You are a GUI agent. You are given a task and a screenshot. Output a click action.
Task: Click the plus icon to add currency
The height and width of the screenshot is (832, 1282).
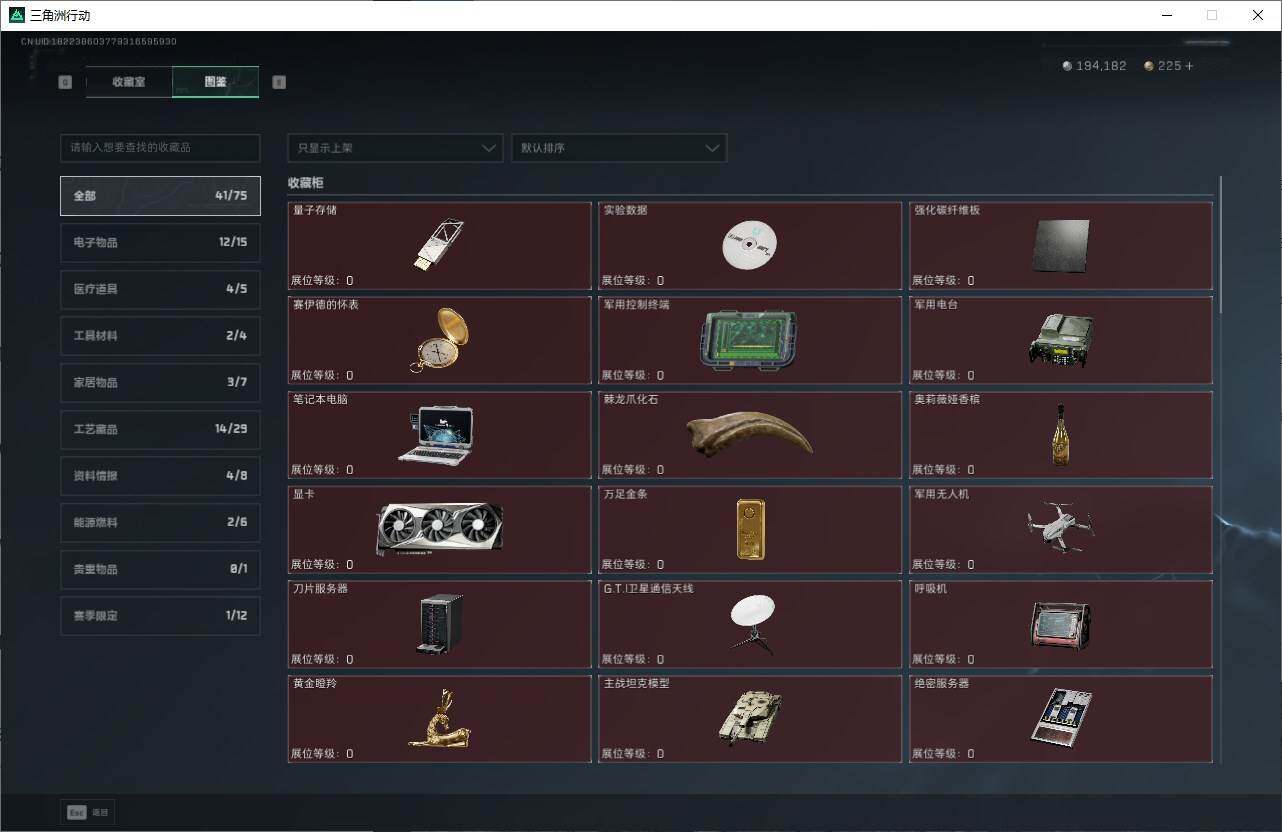pyautogui.click(x=1189, y=66)
